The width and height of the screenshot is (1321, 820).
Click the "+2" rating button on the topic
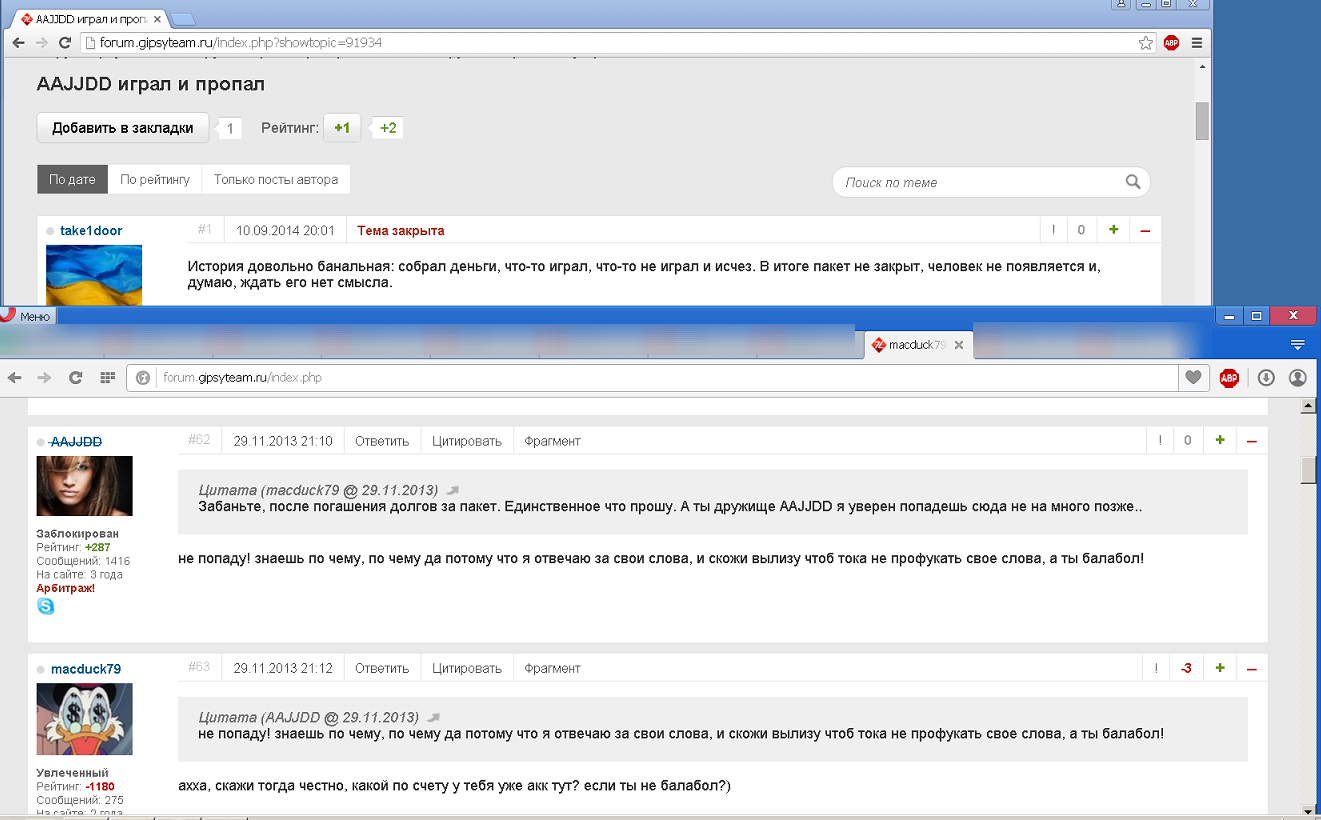point(388,128)
